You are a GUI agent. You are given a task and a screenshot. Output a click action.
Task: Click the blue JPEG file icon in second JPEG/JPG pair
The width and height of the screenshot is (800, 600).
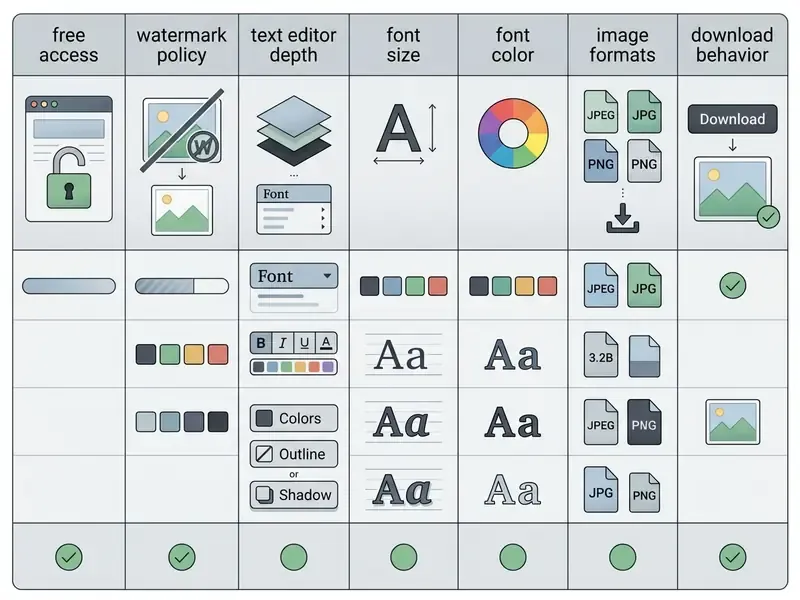coord(601,285)
